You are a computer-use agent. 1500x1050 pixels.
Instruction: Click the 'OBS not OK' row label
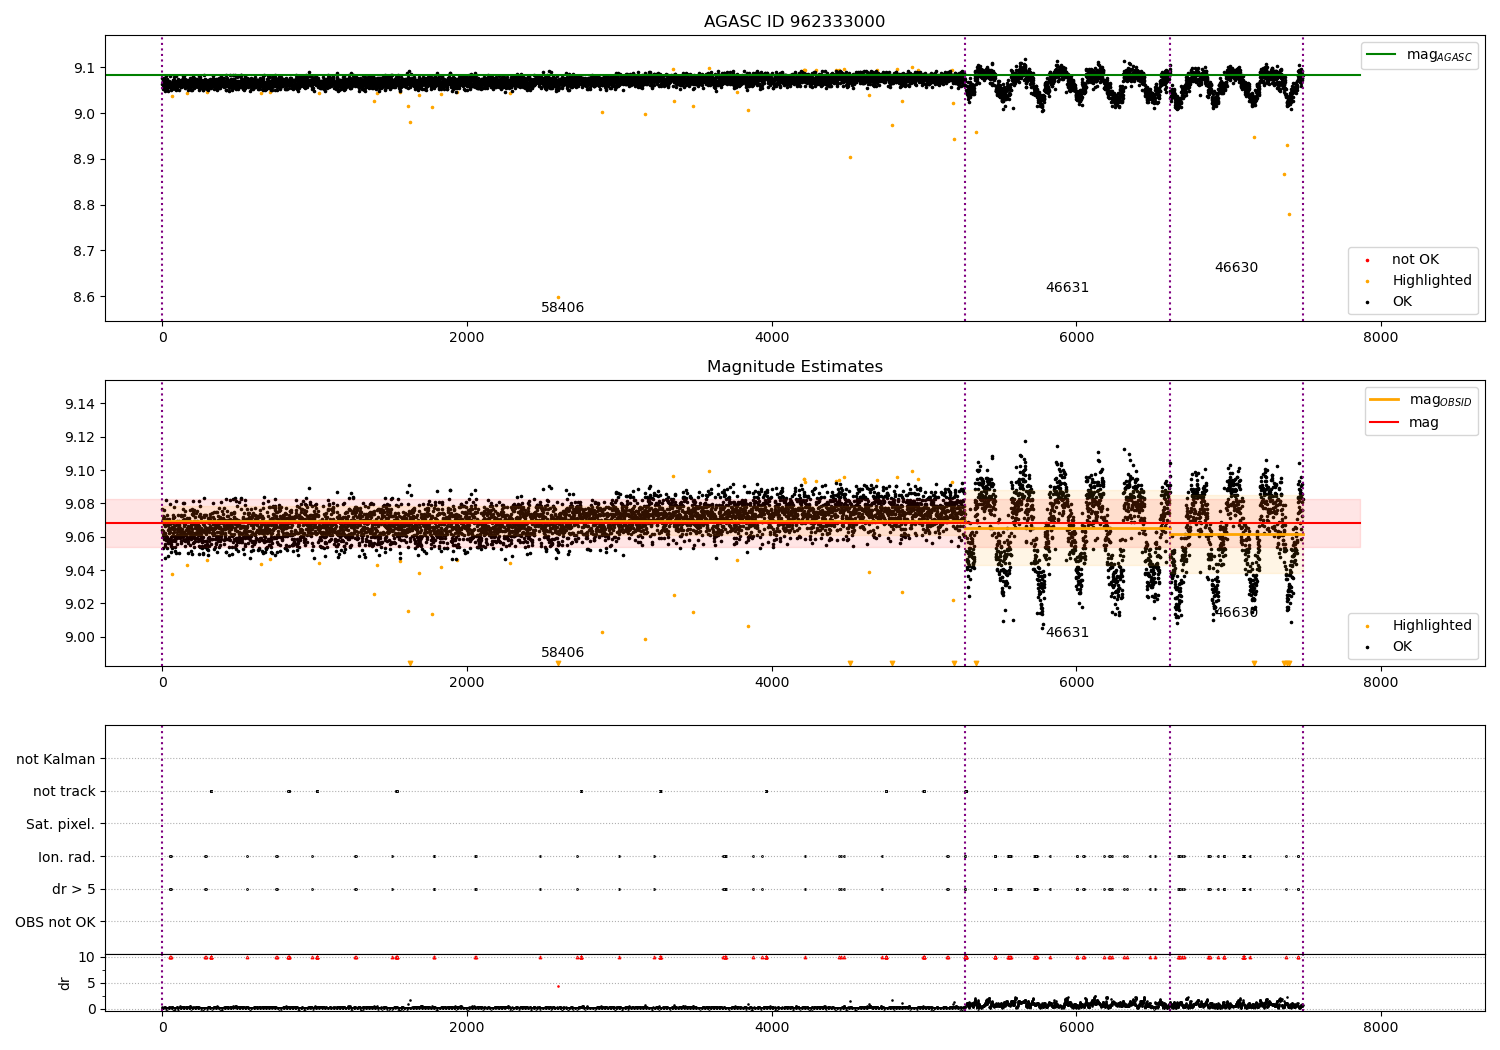click(x=55, y=922)
